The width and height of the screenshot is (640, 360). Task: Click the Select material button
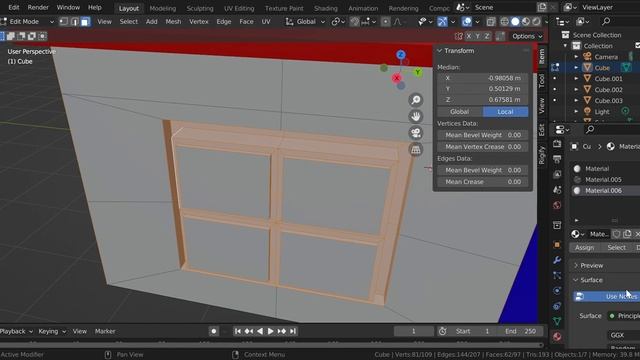click(616, 248)
